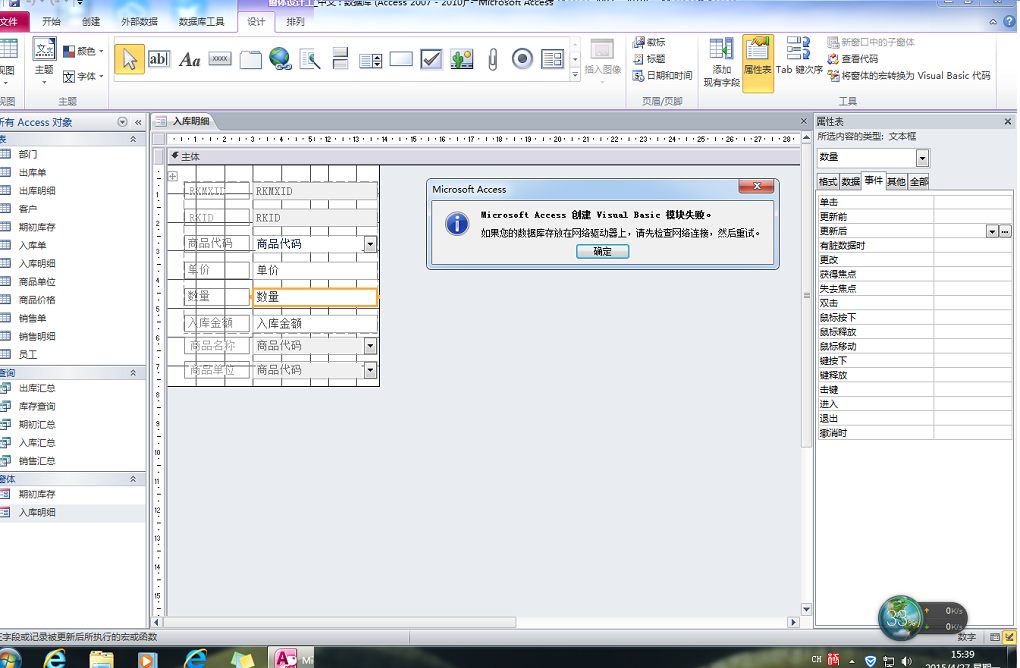Open the 销售汇总 query in navigation pane
The image size is (1020, 668).
[37, 461]
